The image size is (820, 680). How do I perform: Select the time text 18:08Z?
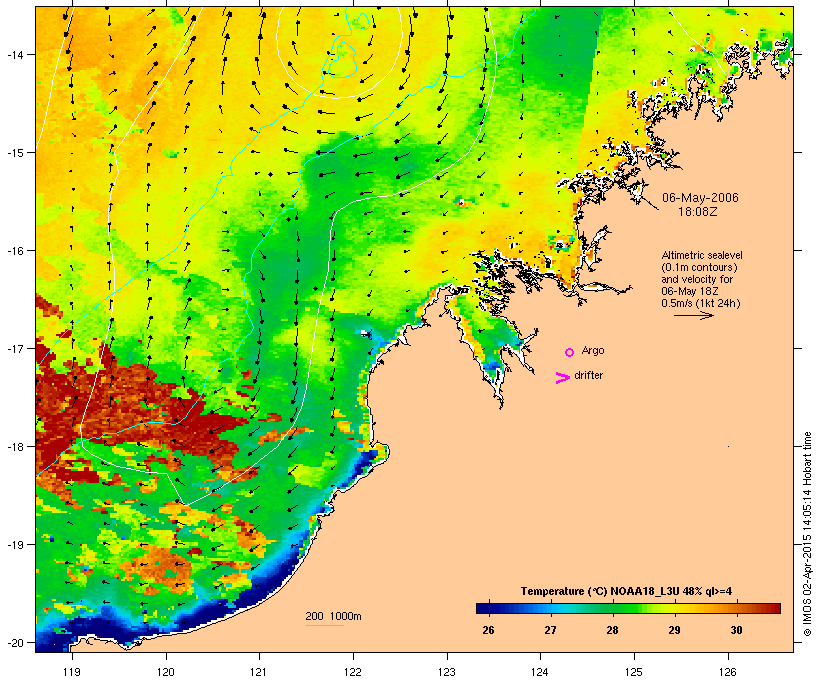[698, 212]
